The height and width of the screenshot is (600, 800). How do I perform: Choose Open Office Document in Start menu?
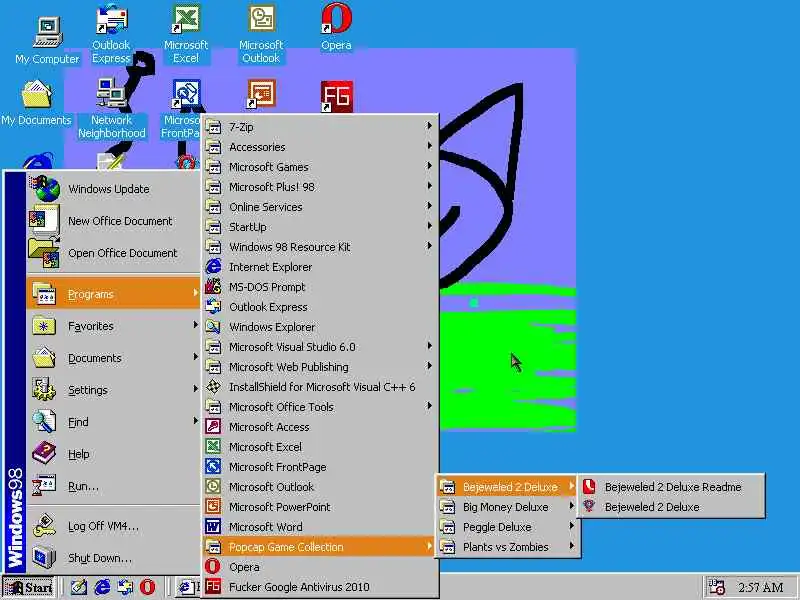coord(113,253)
